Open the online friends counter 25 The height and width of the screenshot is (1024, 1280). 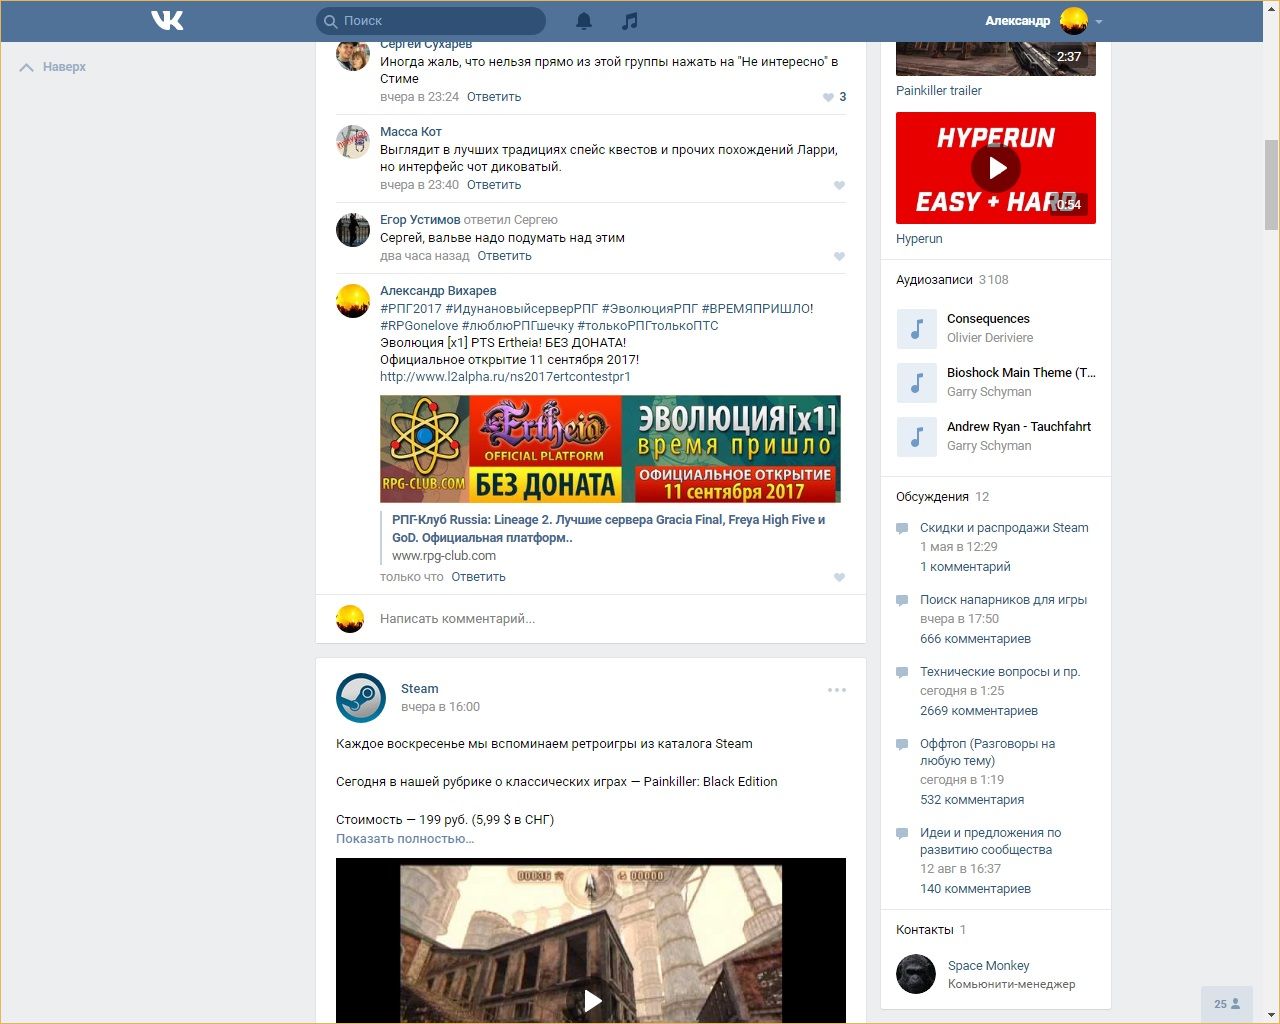pos(1227,1004)
